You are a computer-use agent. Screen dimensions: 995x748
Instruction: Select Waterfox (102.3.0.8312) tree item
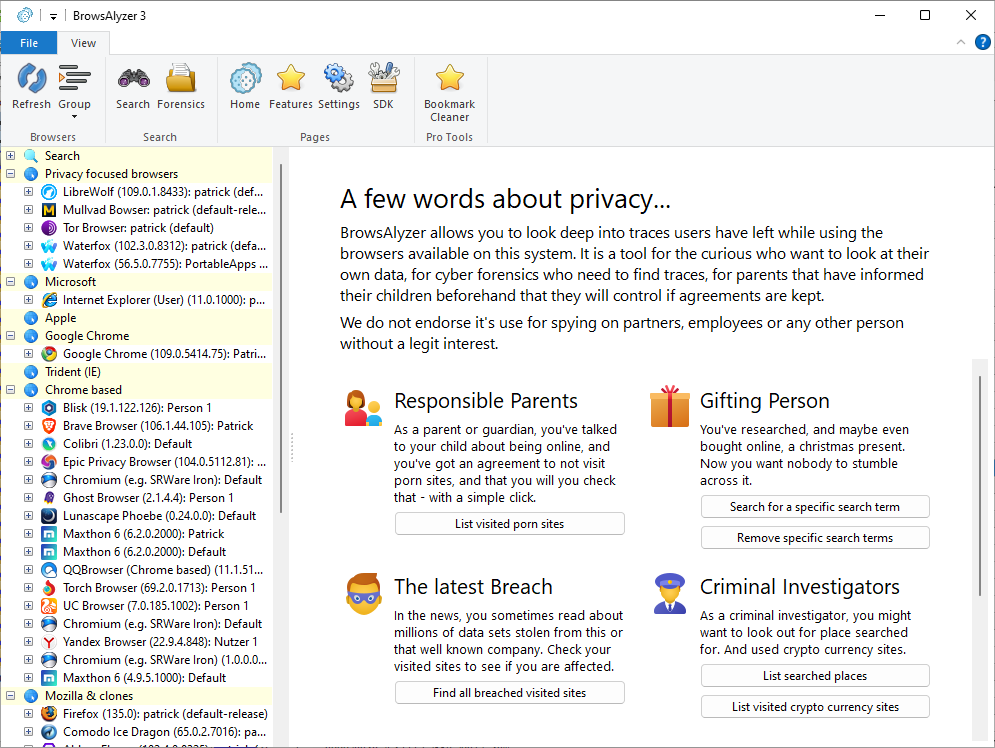[165, 246]
